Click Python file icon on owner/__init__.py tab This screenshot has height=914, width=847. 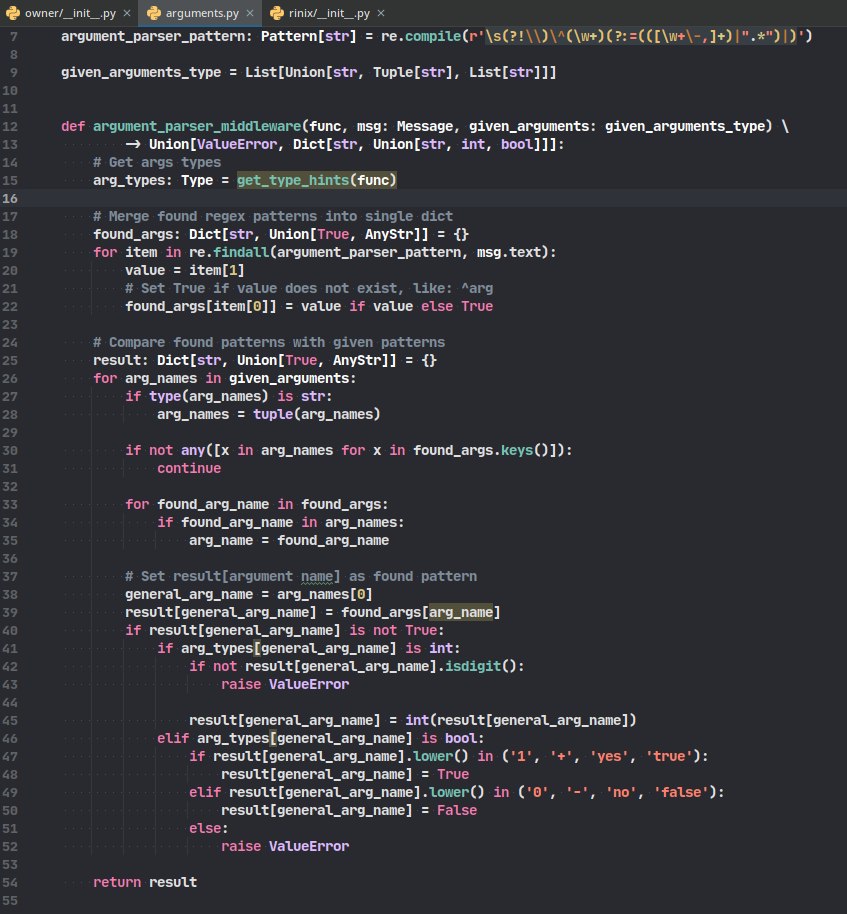(x=13, y=13)
